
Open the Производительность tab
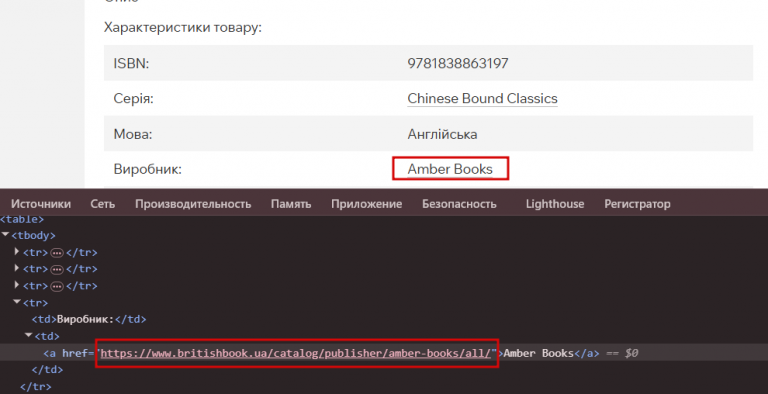coord(193,204)
